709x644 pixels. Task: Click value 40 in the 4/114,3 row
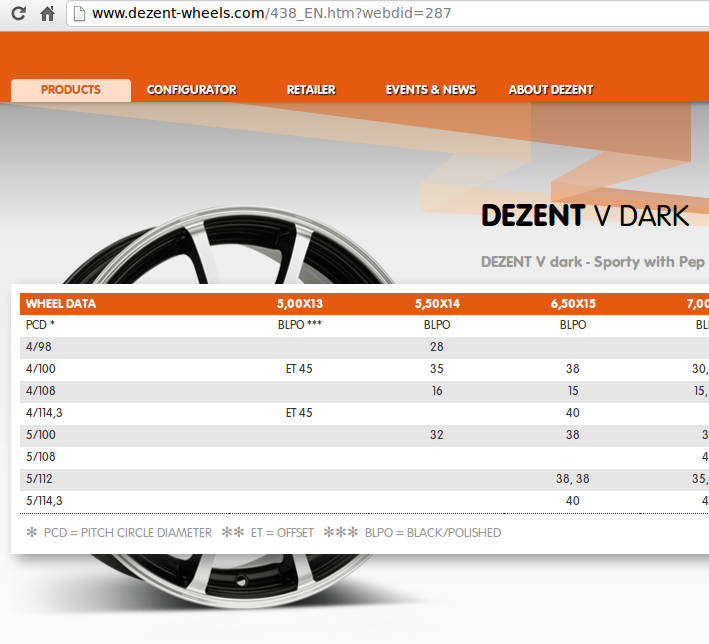click(573, 413)
